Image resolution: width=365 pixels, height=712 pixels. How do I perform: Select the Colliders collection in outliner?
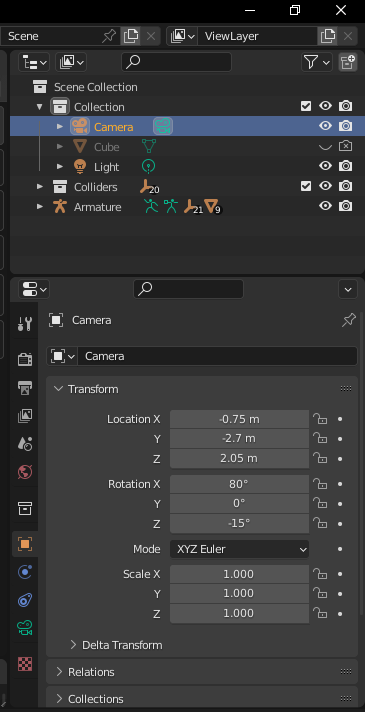click(x=95, y=187)
